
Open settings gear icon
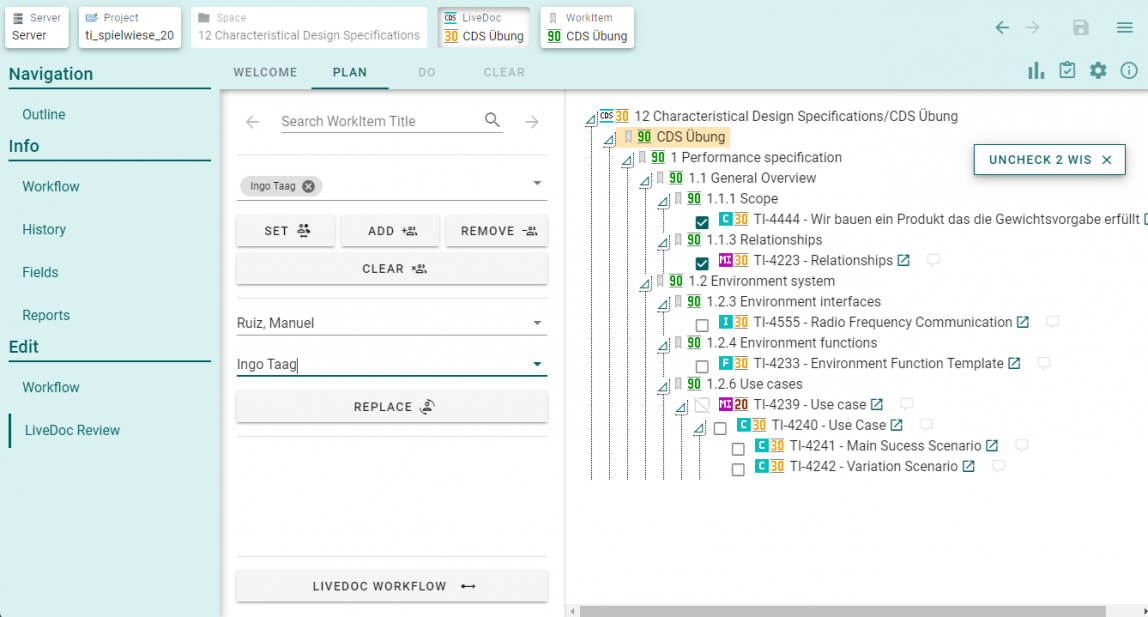tap(1098, 70)
